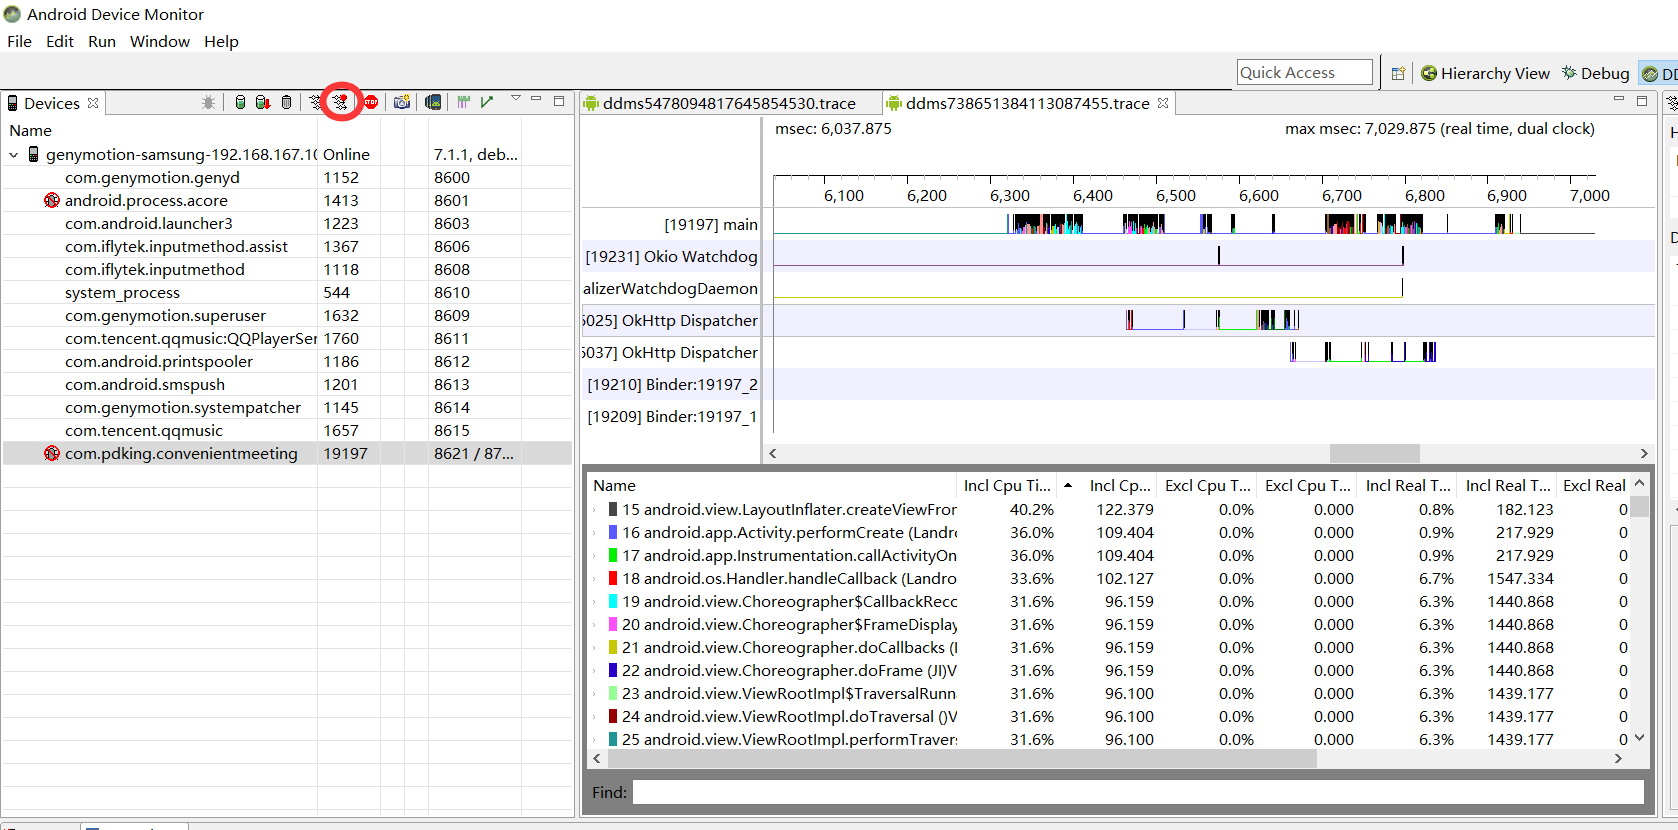The height and width of the screenshot is (830, 1678).
Task: Open the Edit menu
Action: (x=60, y=41)
